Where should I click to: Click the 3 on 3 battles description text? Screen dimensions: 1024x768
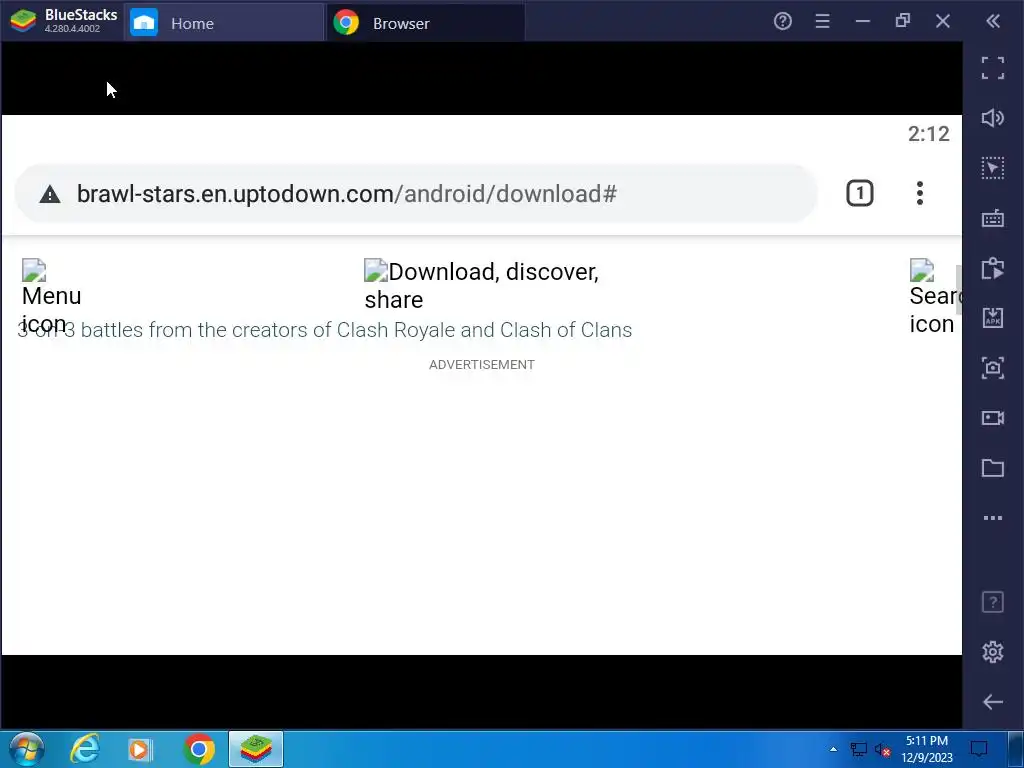tap(325, 330)
